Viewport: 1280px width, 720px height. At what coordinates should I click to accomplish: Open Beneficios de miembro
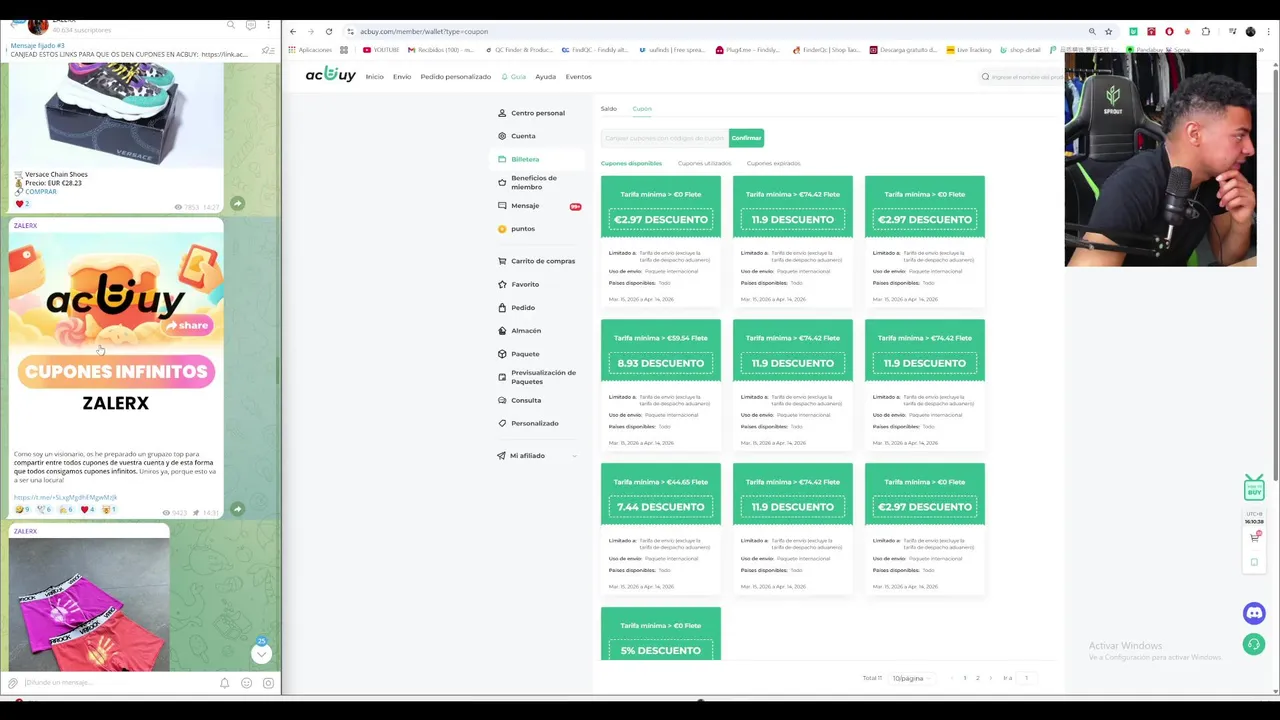tap(527, 182)
